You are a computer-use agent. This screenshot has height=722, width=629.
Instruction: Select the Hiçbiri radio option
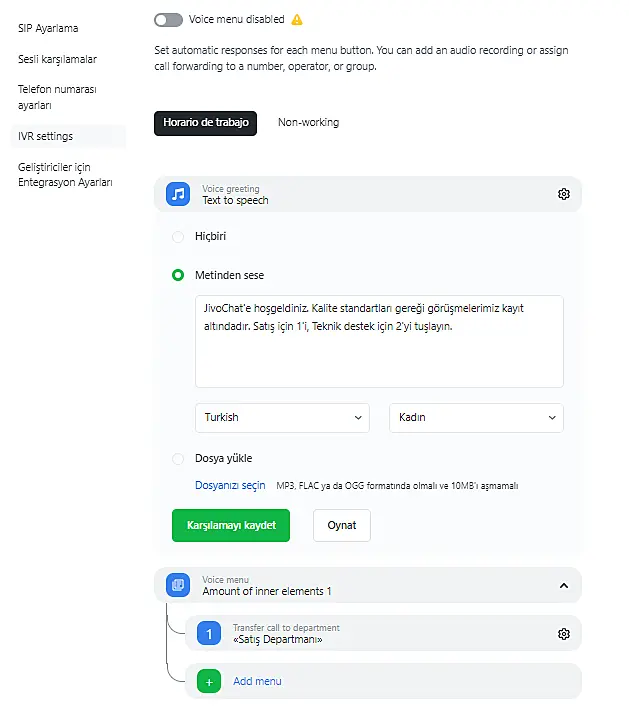[178, 237]
